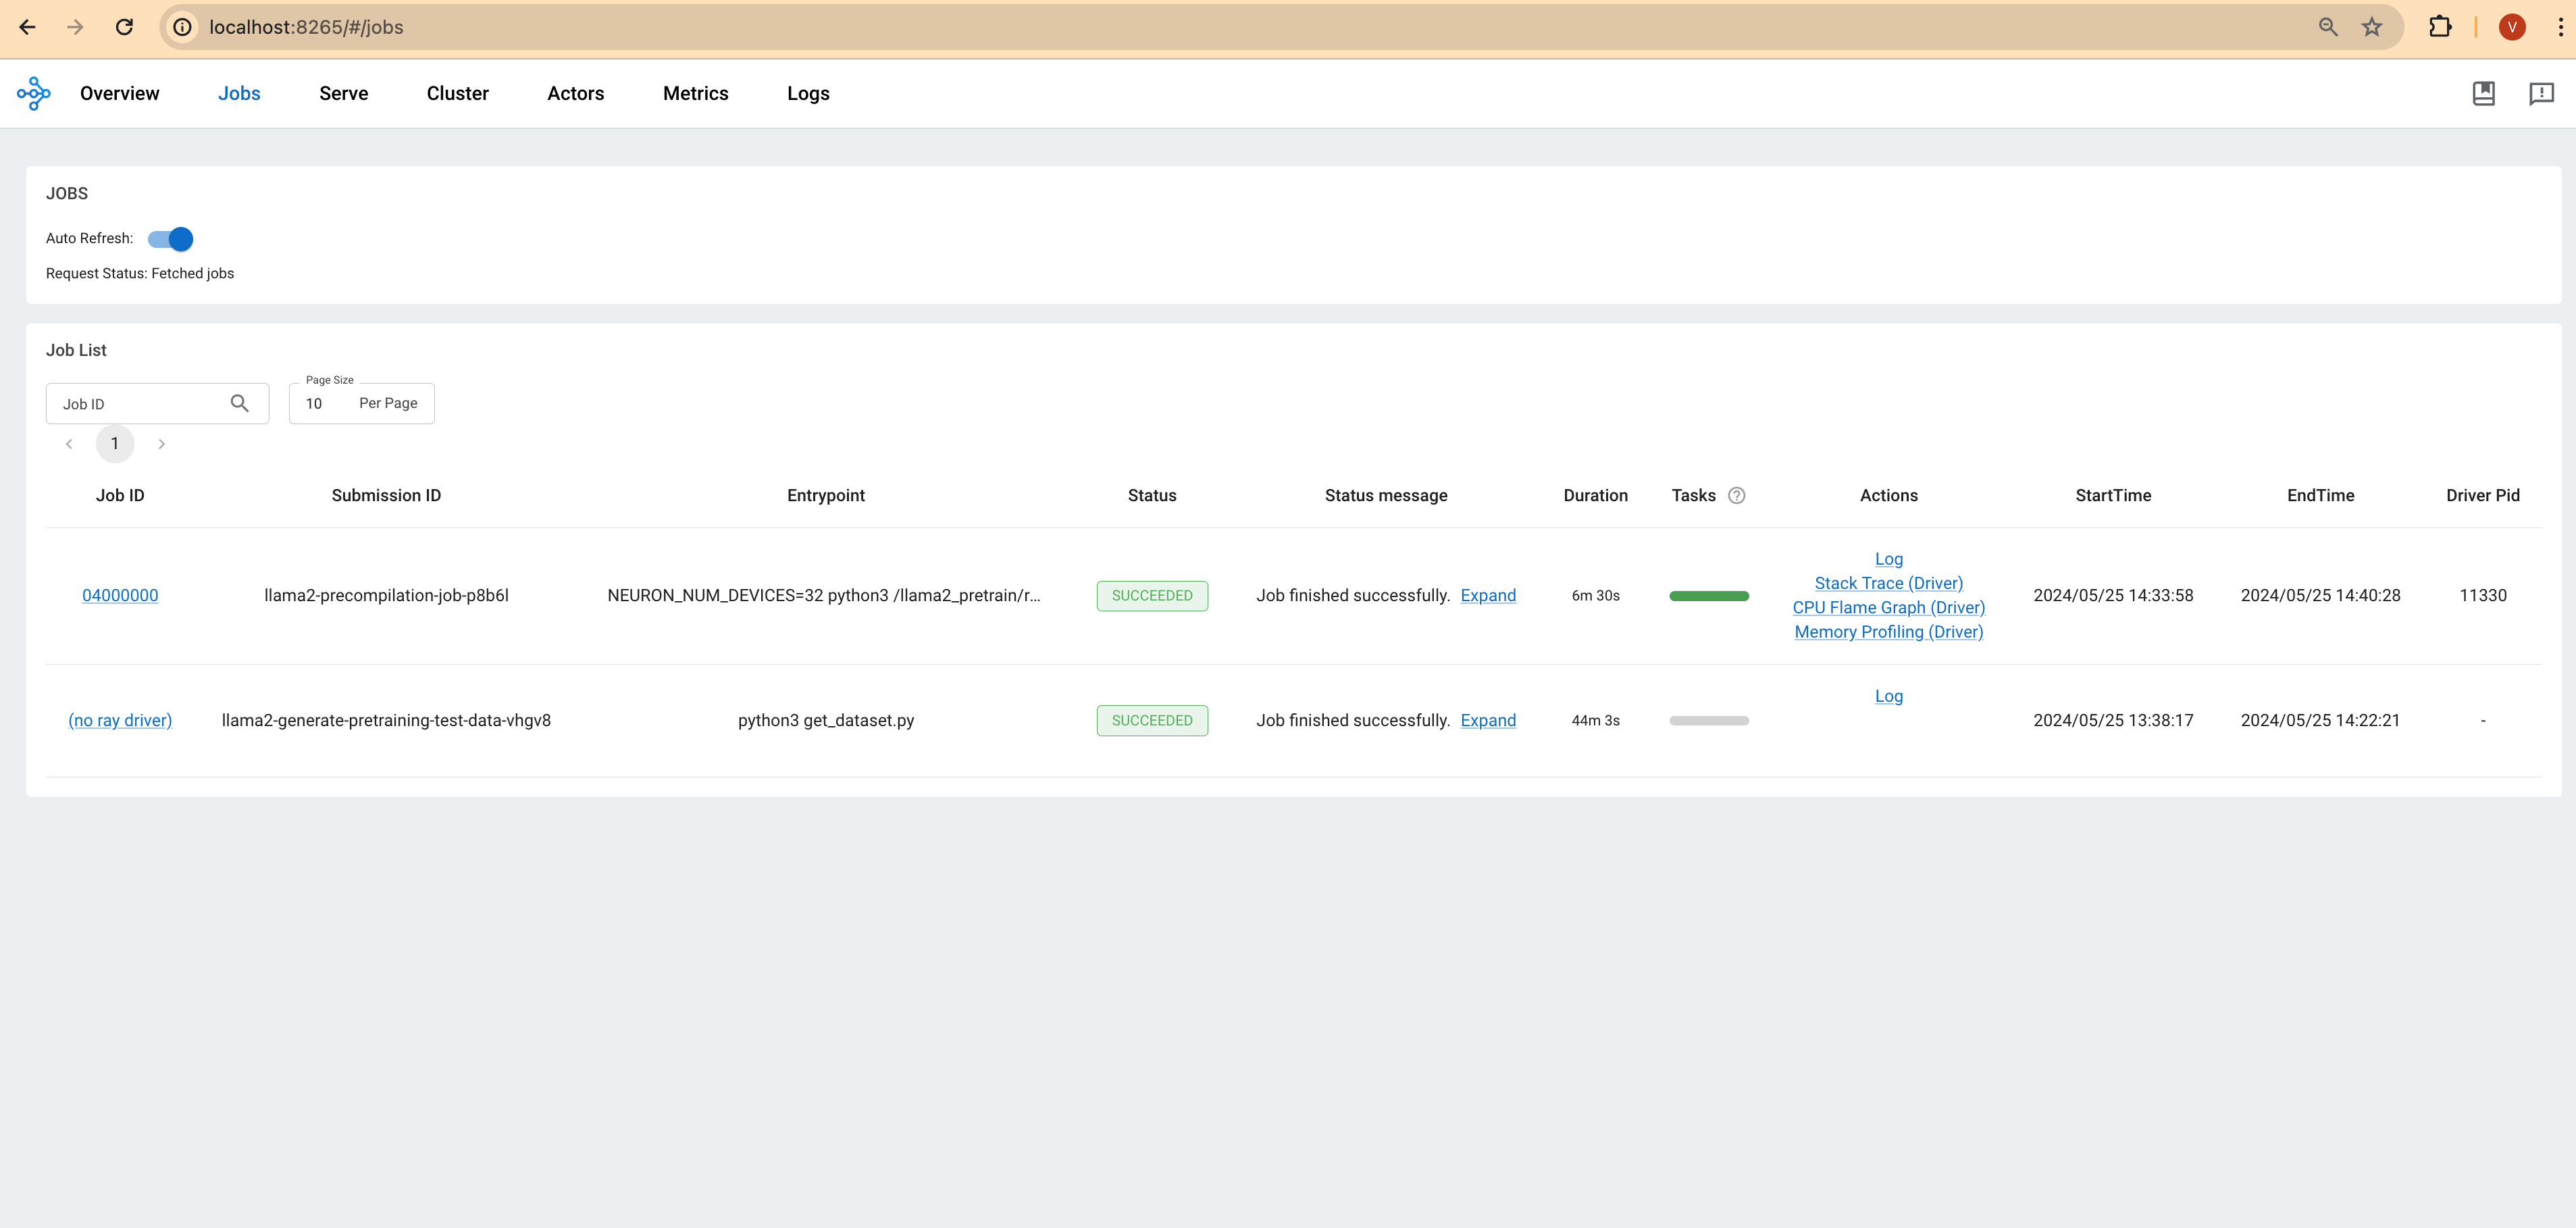The width and height of the screenshot is (2576, 1228).
Task: Open Log for job 04000000
Action: click(x=1889, y=559)
